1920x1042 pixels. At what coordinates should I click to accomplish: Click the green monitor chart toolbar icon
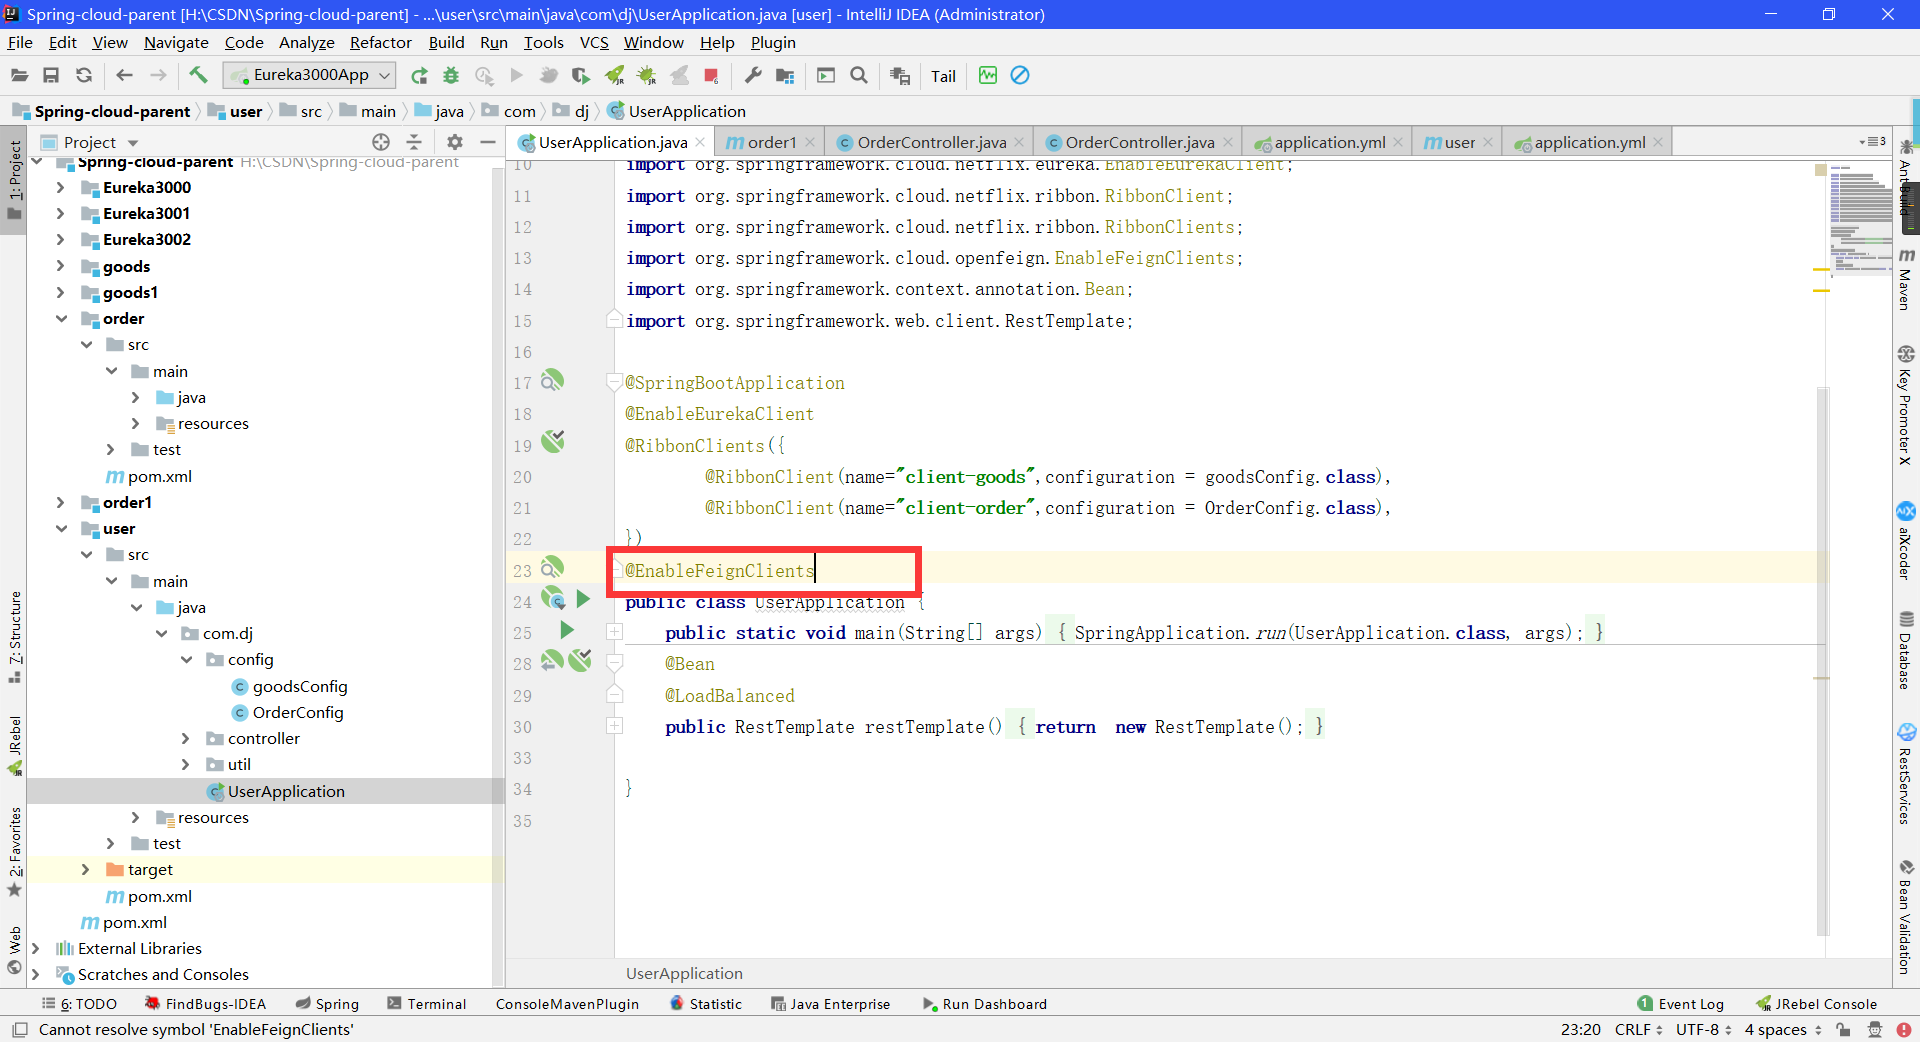[x=988, y=75]
